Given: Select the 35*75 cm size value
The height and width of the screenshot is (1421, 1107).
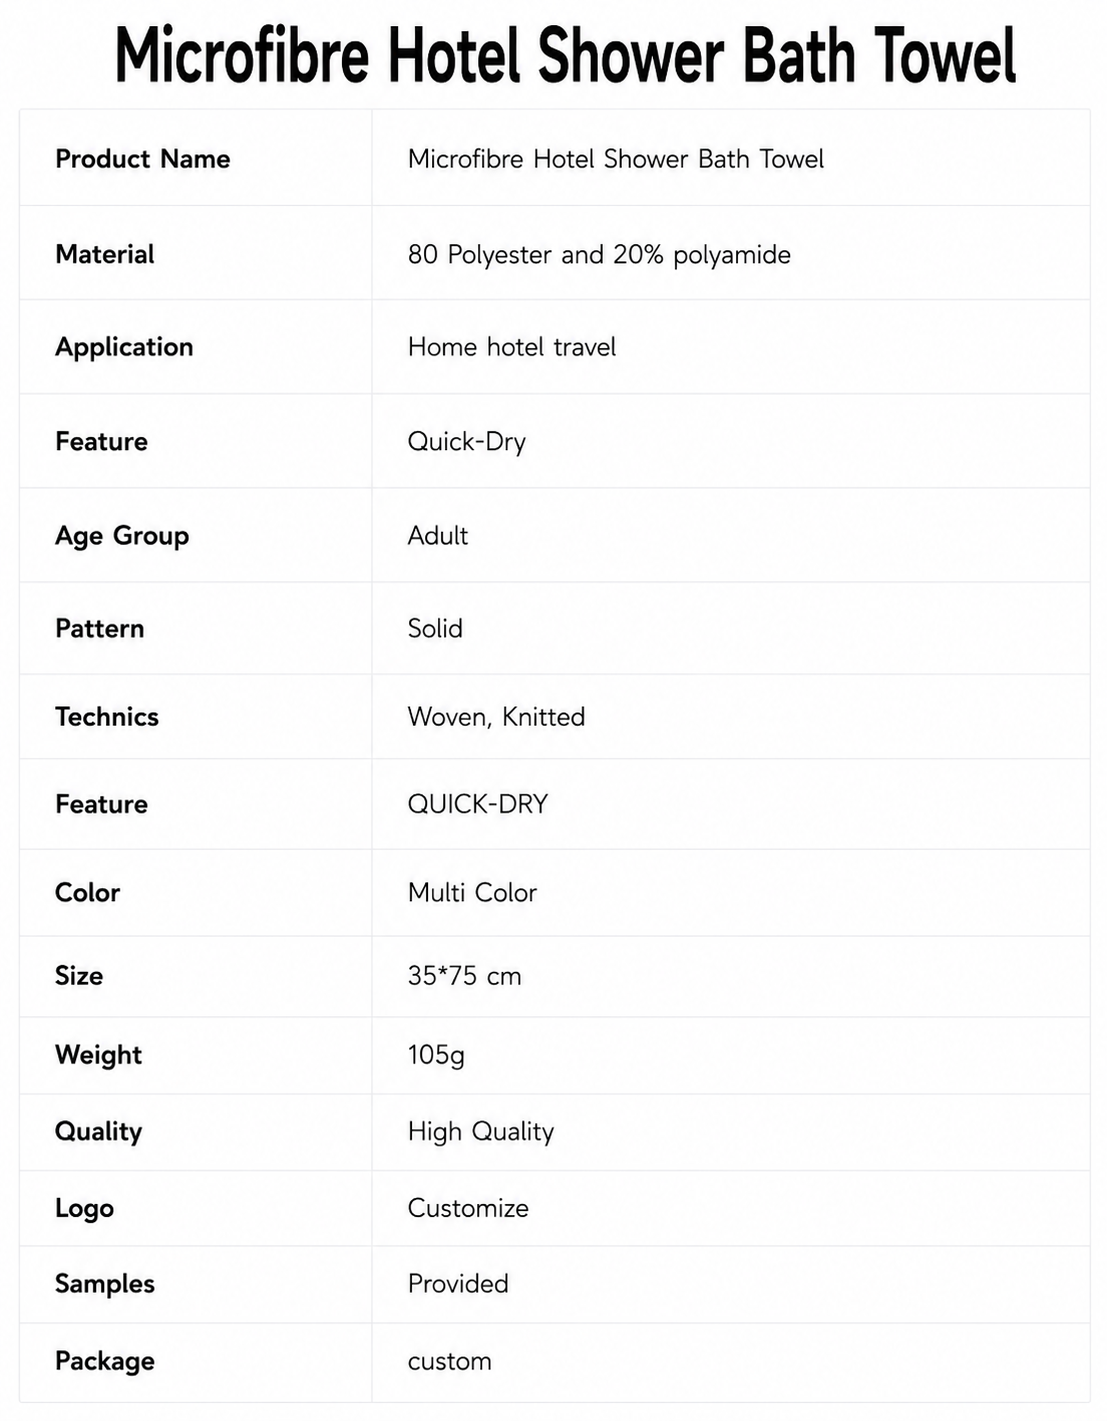Looking at the screenshot, I should coord(464,976).
